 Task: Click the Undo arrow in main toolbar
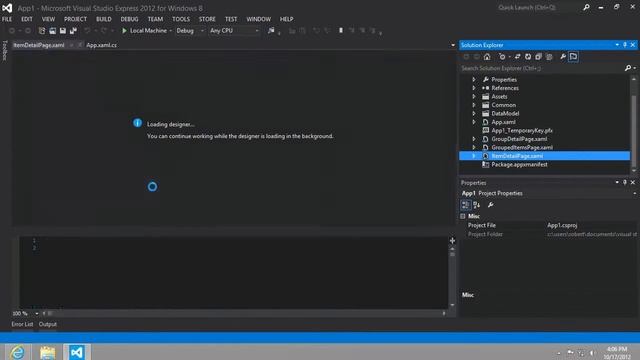click(x=87, y=31)
